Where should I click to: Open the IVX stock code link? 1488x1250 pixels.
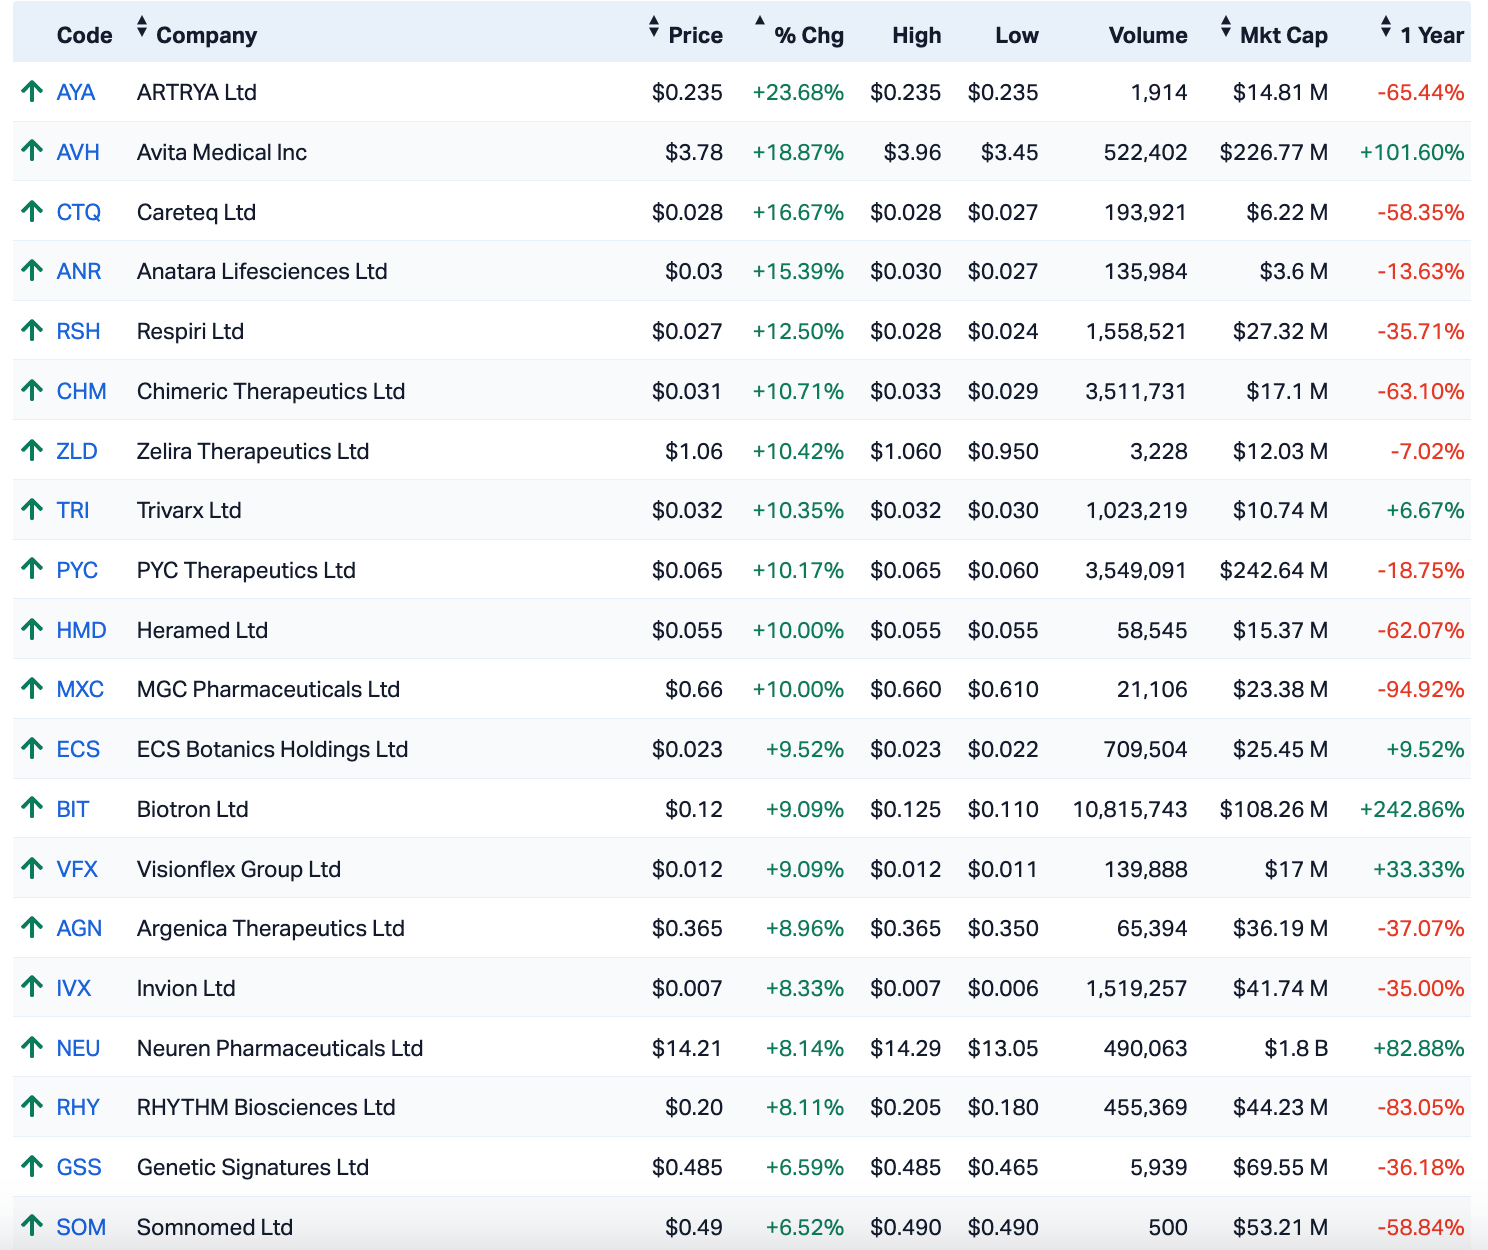pos(74,988)
